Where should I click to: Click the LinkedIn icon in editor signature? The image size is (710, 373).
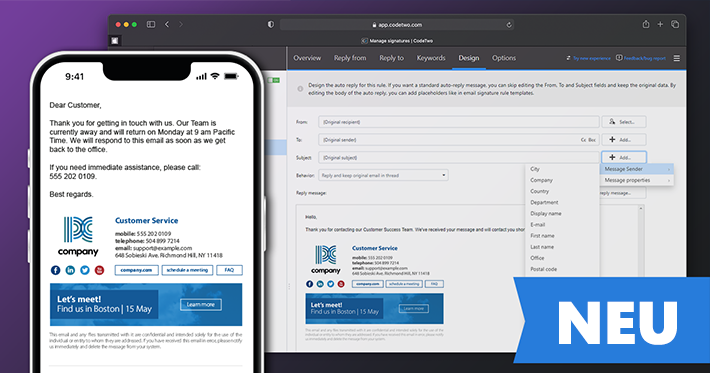(x=320, y=284)
